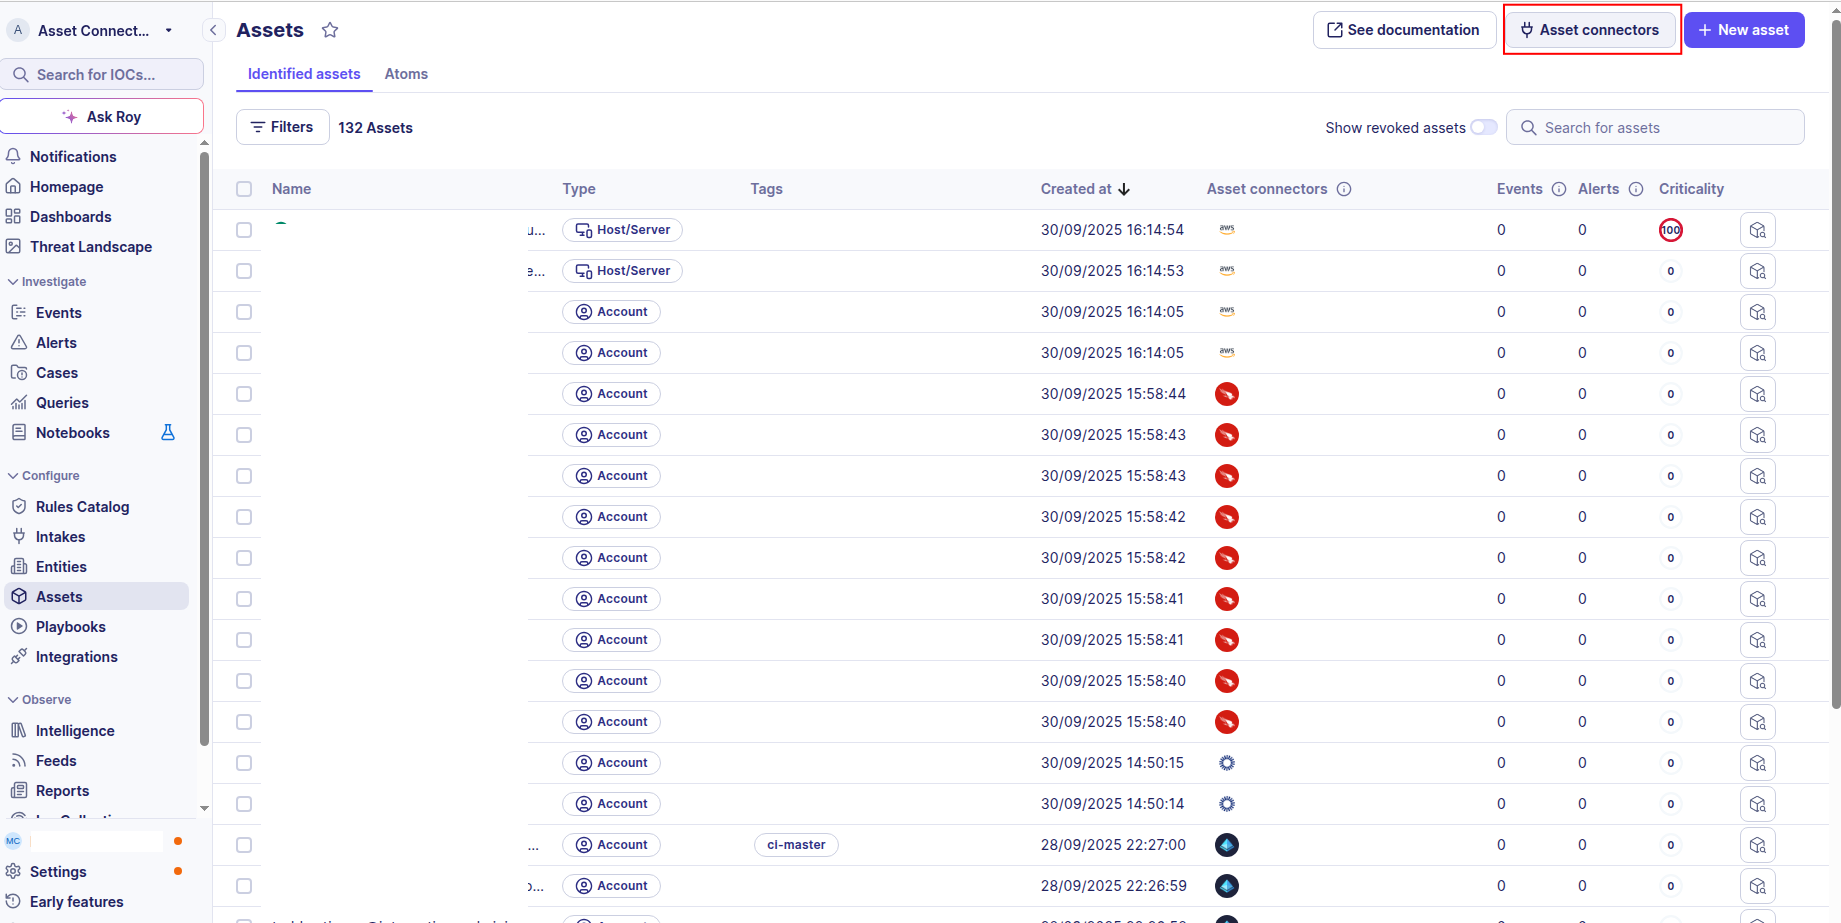Tick the checkbox on the ci-master tagged row
1841x923 pixels.
244,844
